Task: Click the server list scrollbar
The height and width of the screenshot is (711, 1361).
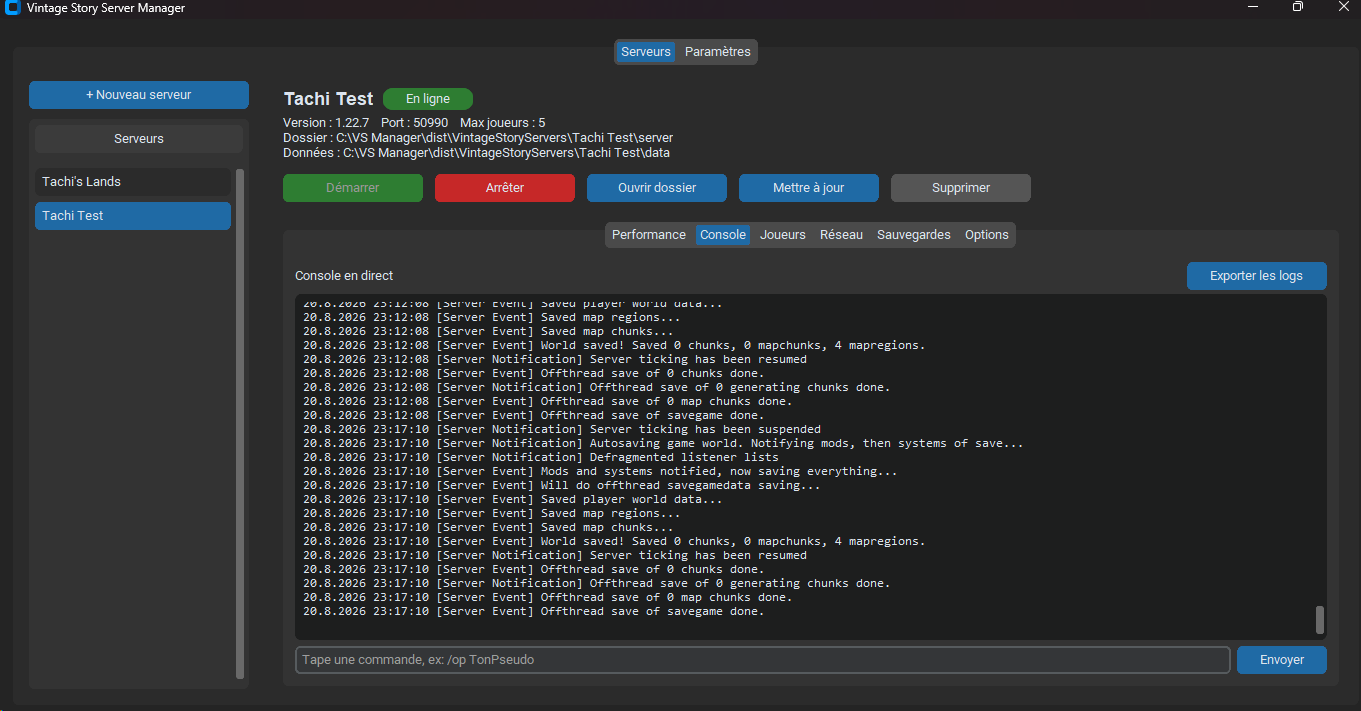Action: point(240,424)
